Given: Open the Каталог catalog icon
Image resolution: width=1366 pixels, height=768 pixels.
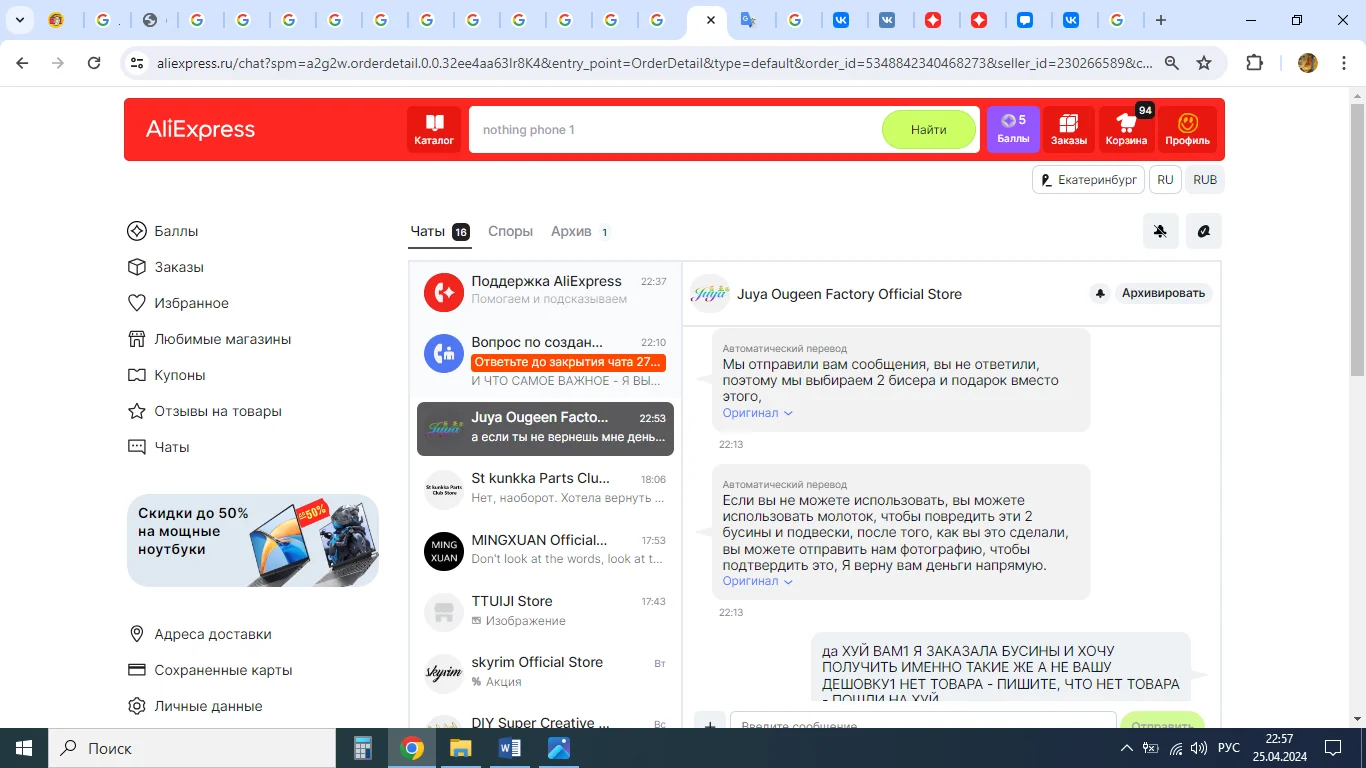Looking at the screenshot, I should 434,129.
